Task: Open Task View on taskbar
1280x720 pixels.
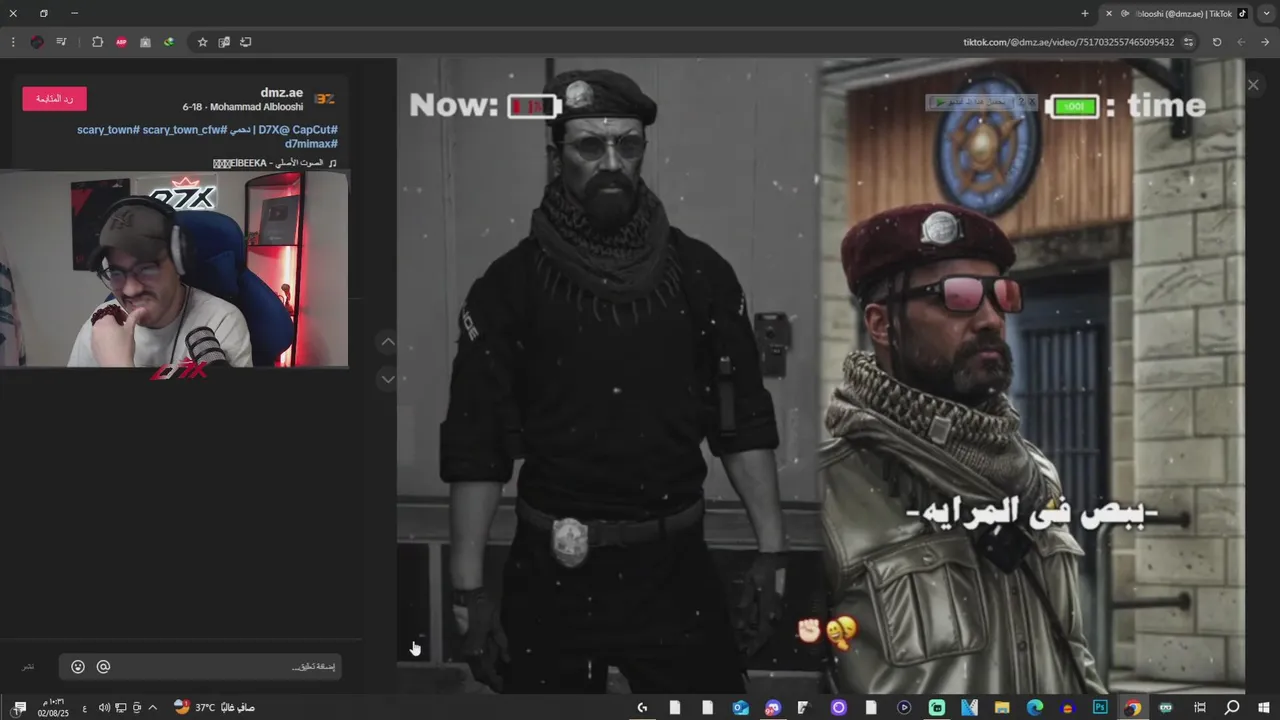Action: click(x=1200, y=707)
